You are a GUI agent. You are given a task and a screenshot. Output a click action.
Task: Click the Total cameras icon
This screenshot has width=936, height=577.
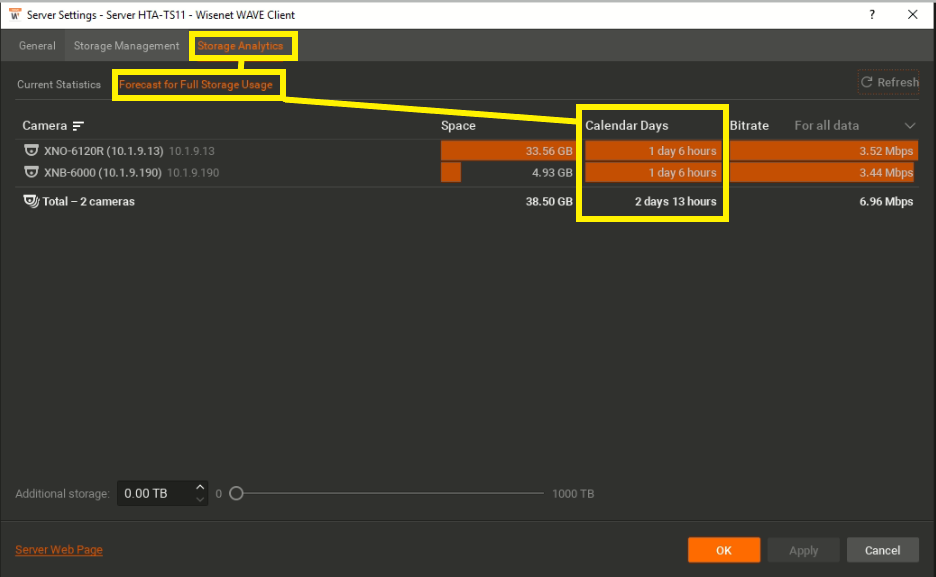tap(31, 201)
